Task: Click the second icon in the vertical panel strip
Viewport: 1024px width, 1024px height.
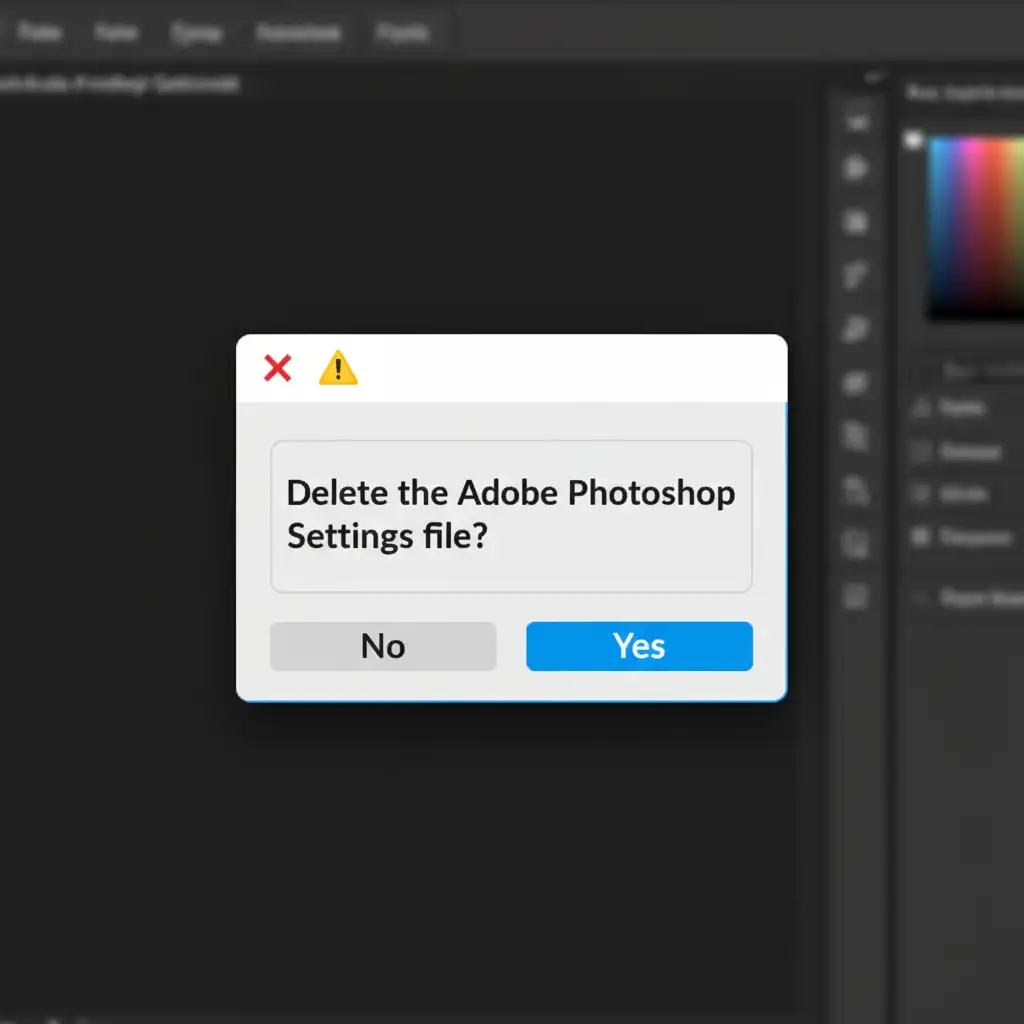Action: (857, 168)
